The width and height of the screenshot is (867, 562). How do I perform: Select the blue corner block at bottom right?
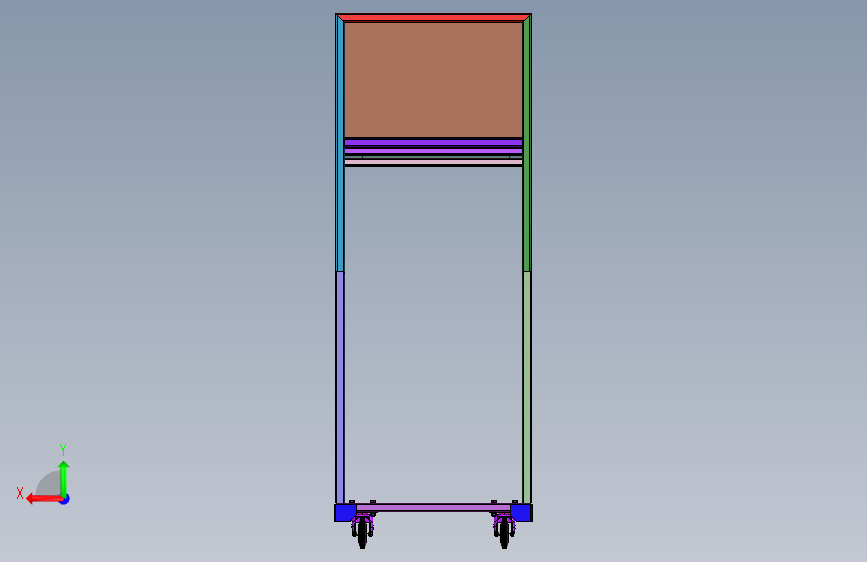click(521, 512)
